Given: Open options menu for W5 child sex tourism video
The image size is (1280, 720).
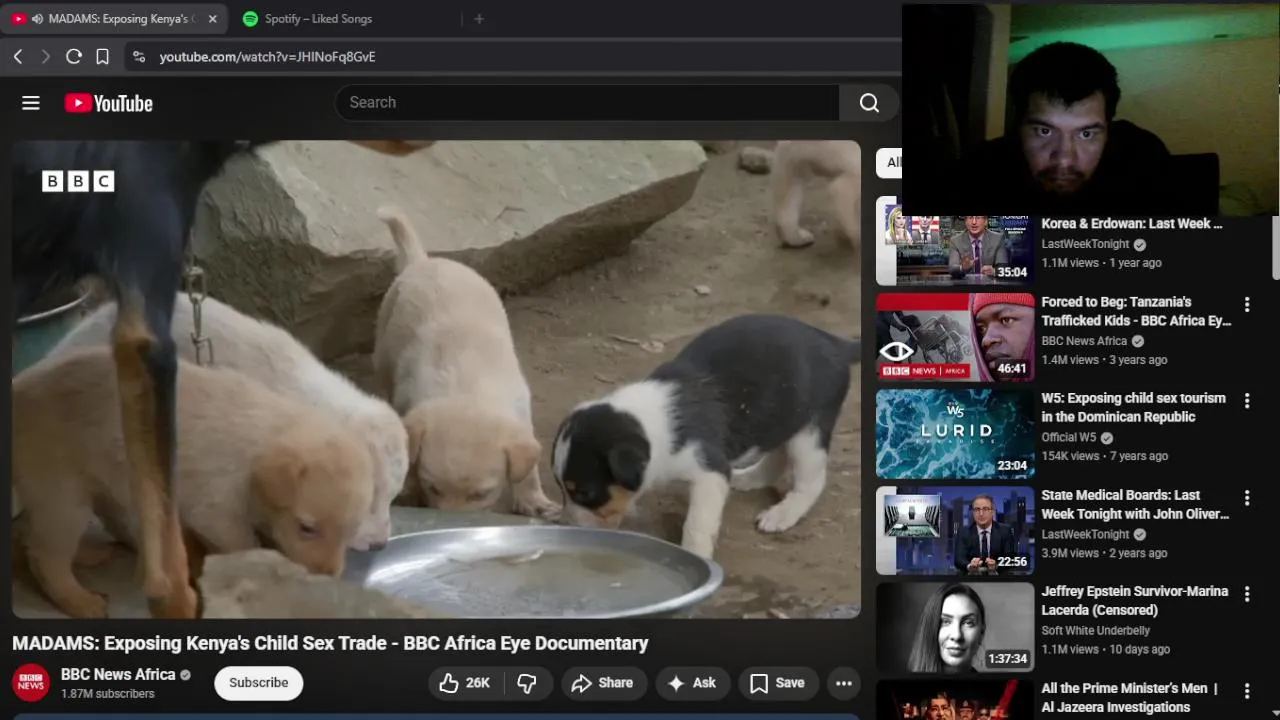Looking at the screenshot, I should click(x=1247, y=401).
